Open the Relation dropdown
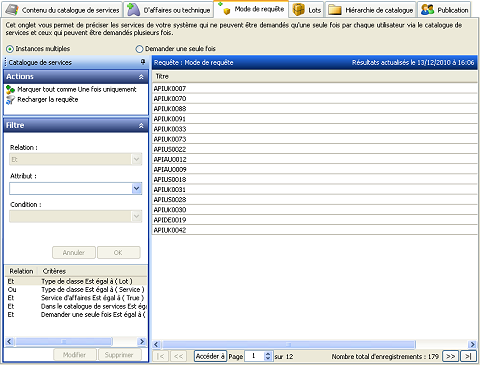 (136, 159)
